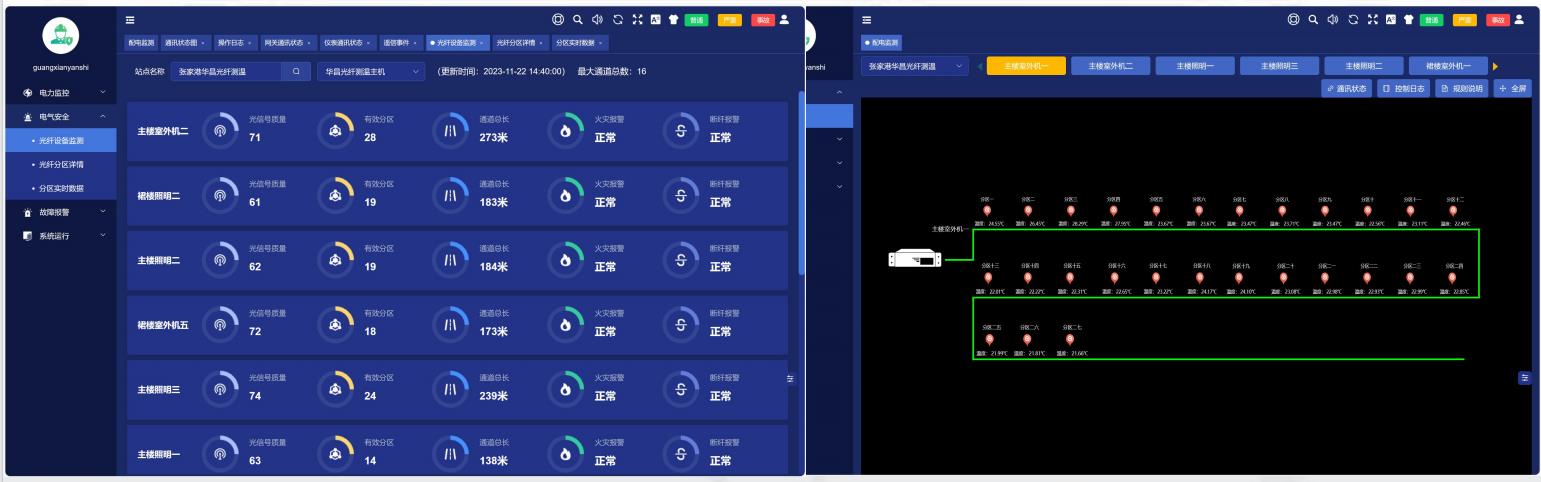Switch to the 光纤分区详情 tab
Image resolution: width=1541 pixels, height=482 pixels.
pos(518,43)
